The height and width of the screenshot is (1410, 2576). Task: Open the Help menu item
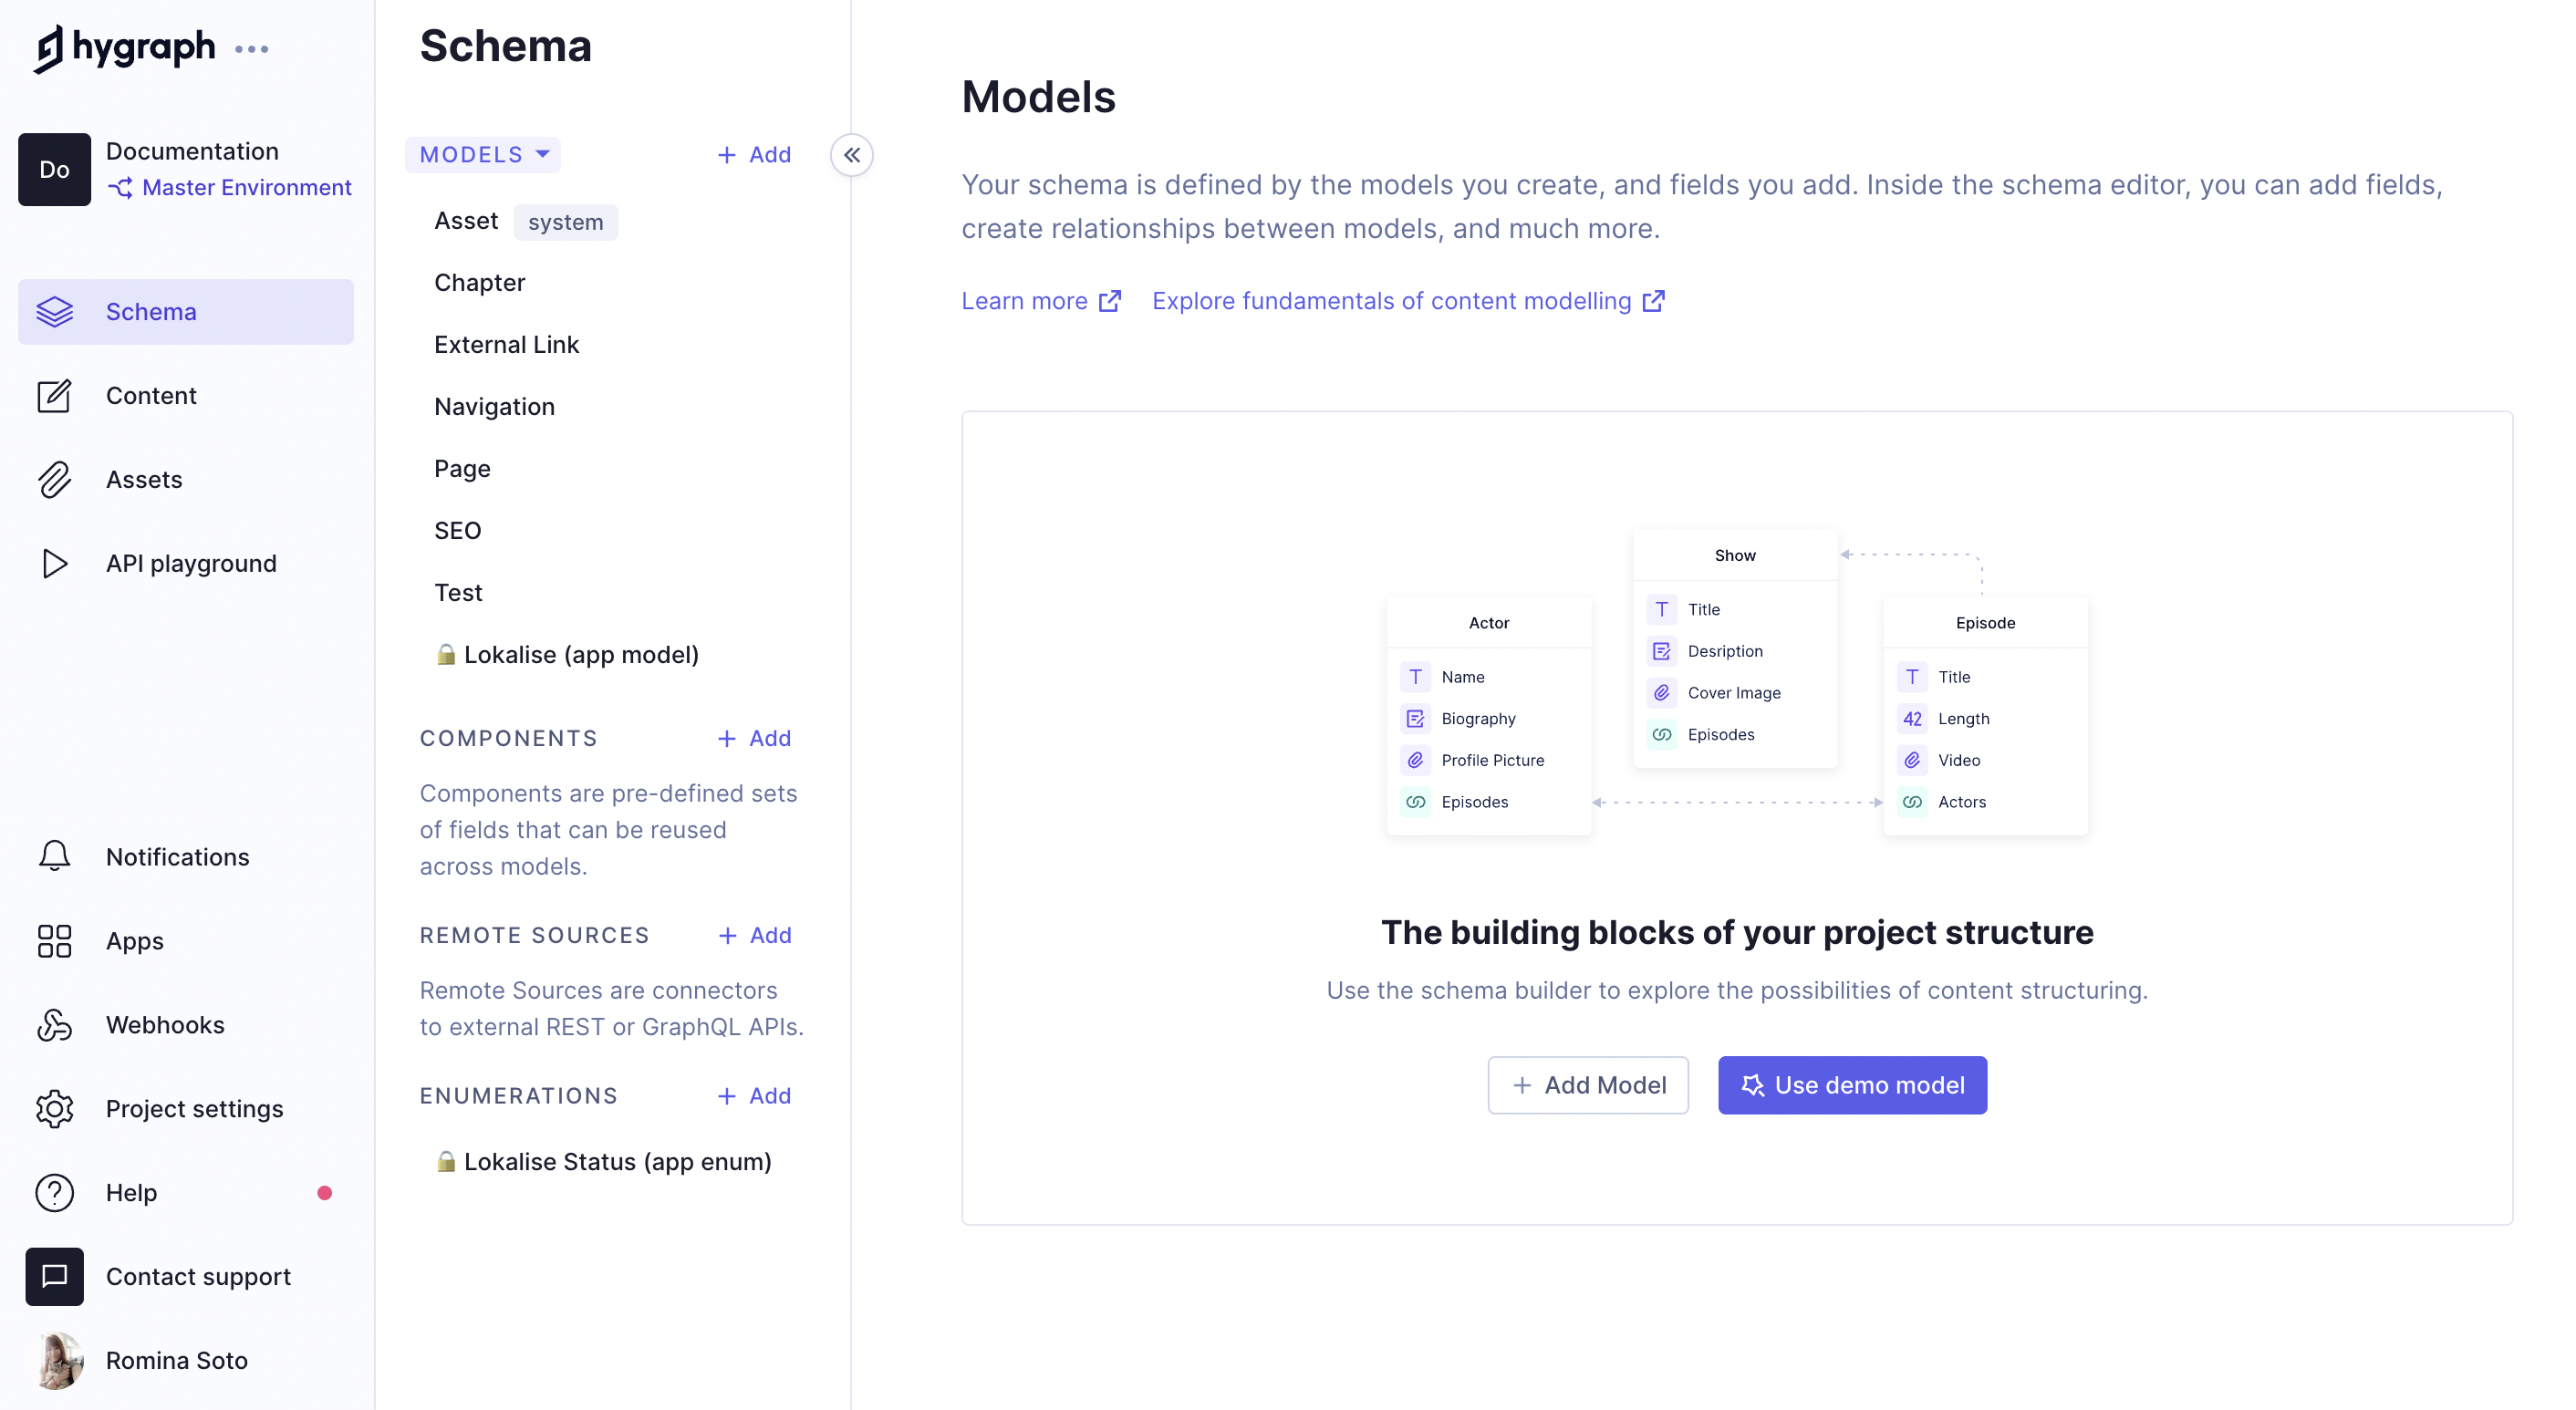point(131,1193)
